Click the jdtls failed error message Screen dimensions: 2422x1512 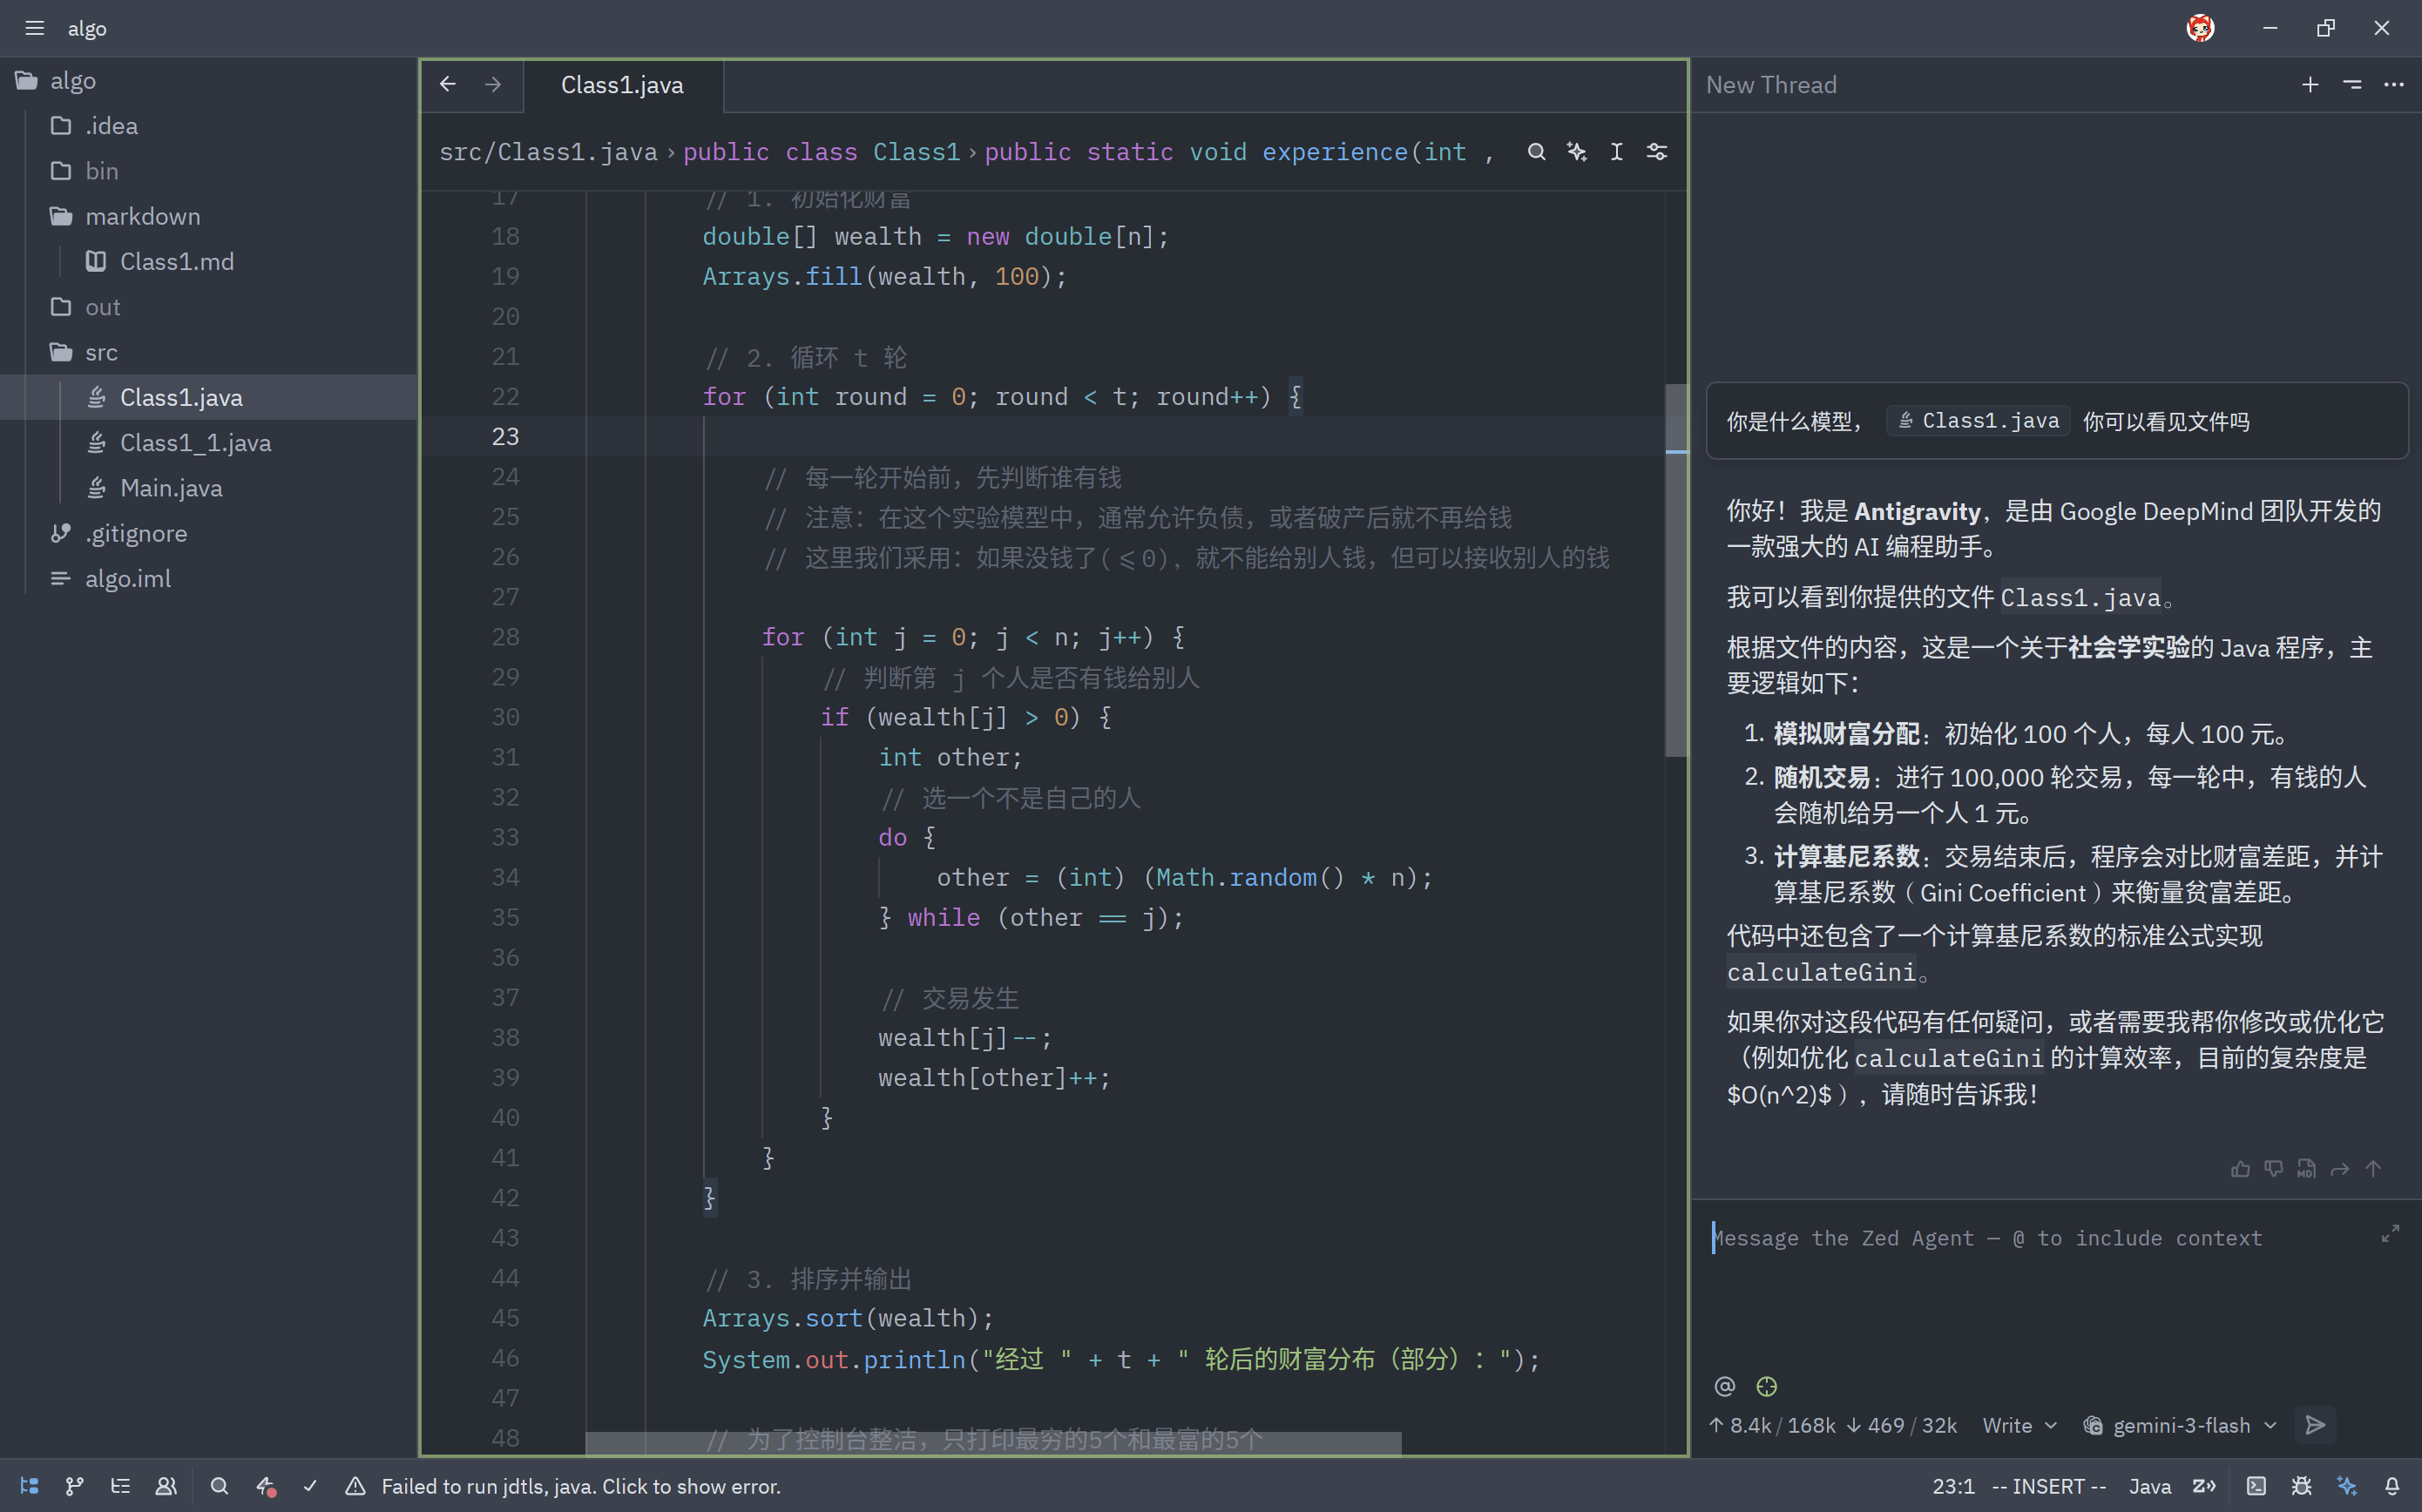(x=580, y=1486)
